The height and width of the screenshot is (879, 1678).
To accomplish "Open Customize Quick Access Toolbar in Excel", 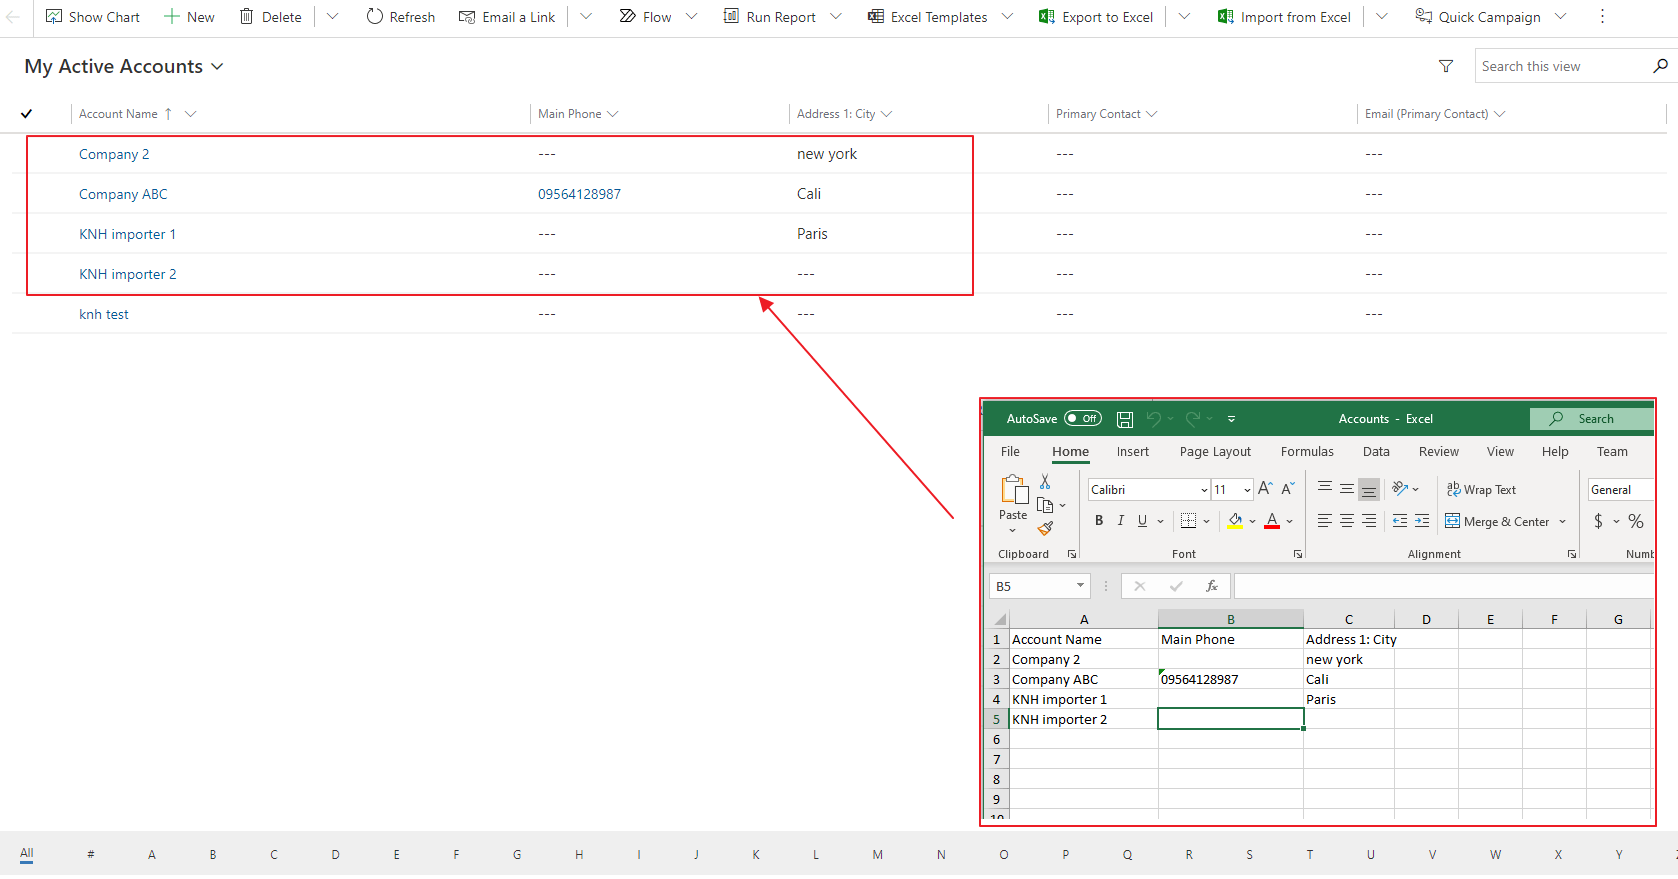I will 1231,419.
